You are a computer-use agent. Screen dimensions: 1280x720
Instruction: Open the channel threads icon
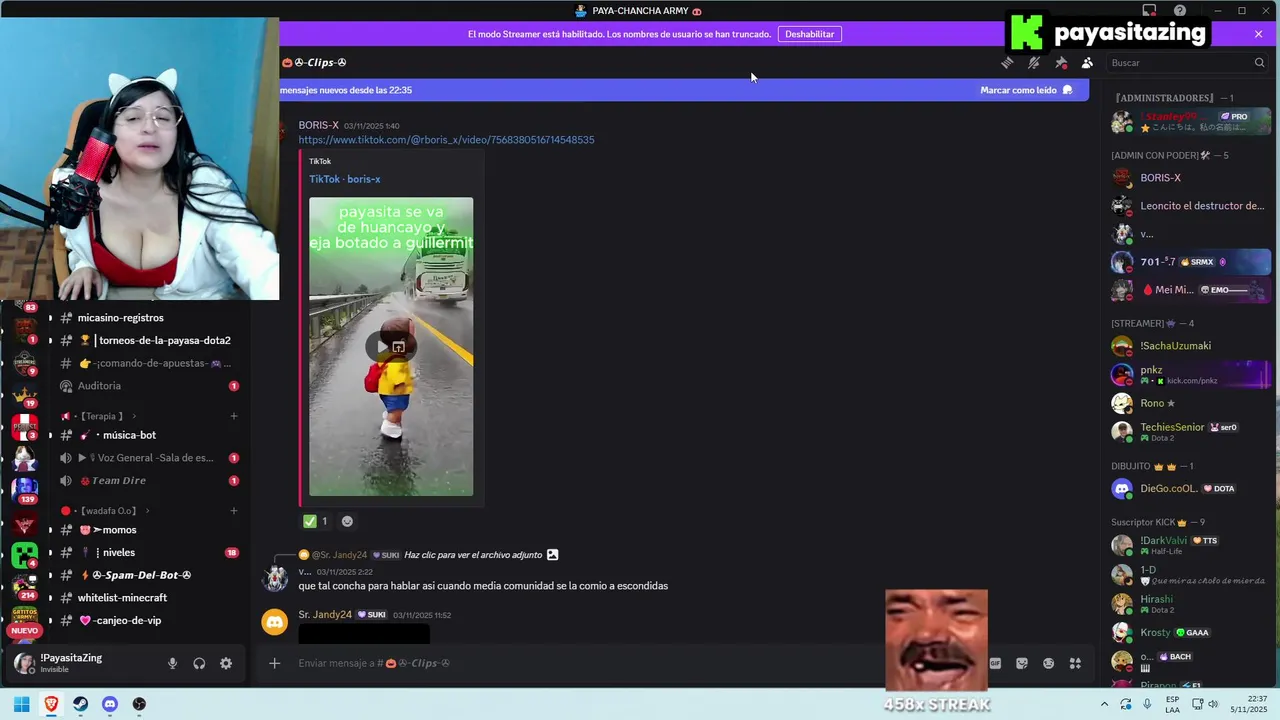tap(1007, 63)
